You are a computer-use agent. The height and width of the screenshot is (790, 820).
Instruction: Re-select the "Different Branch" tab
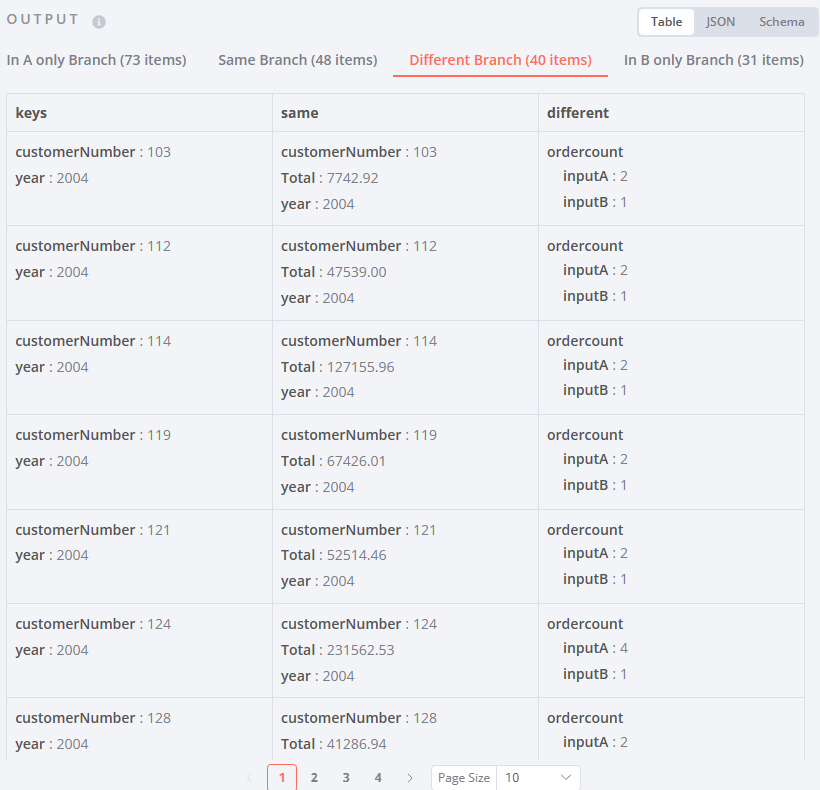(500, 60)
